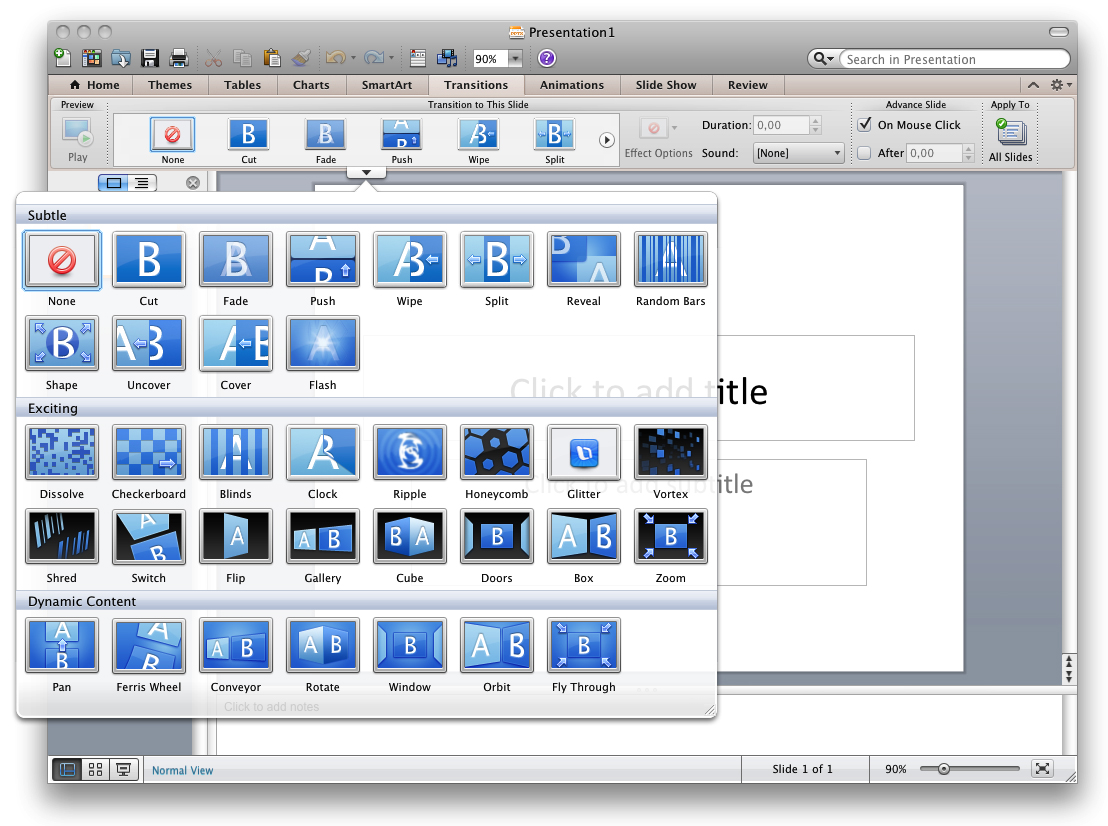Choose the Honeycomb transition
The width and height of the screenshot is (1108, 826).
tap(496, 452)
